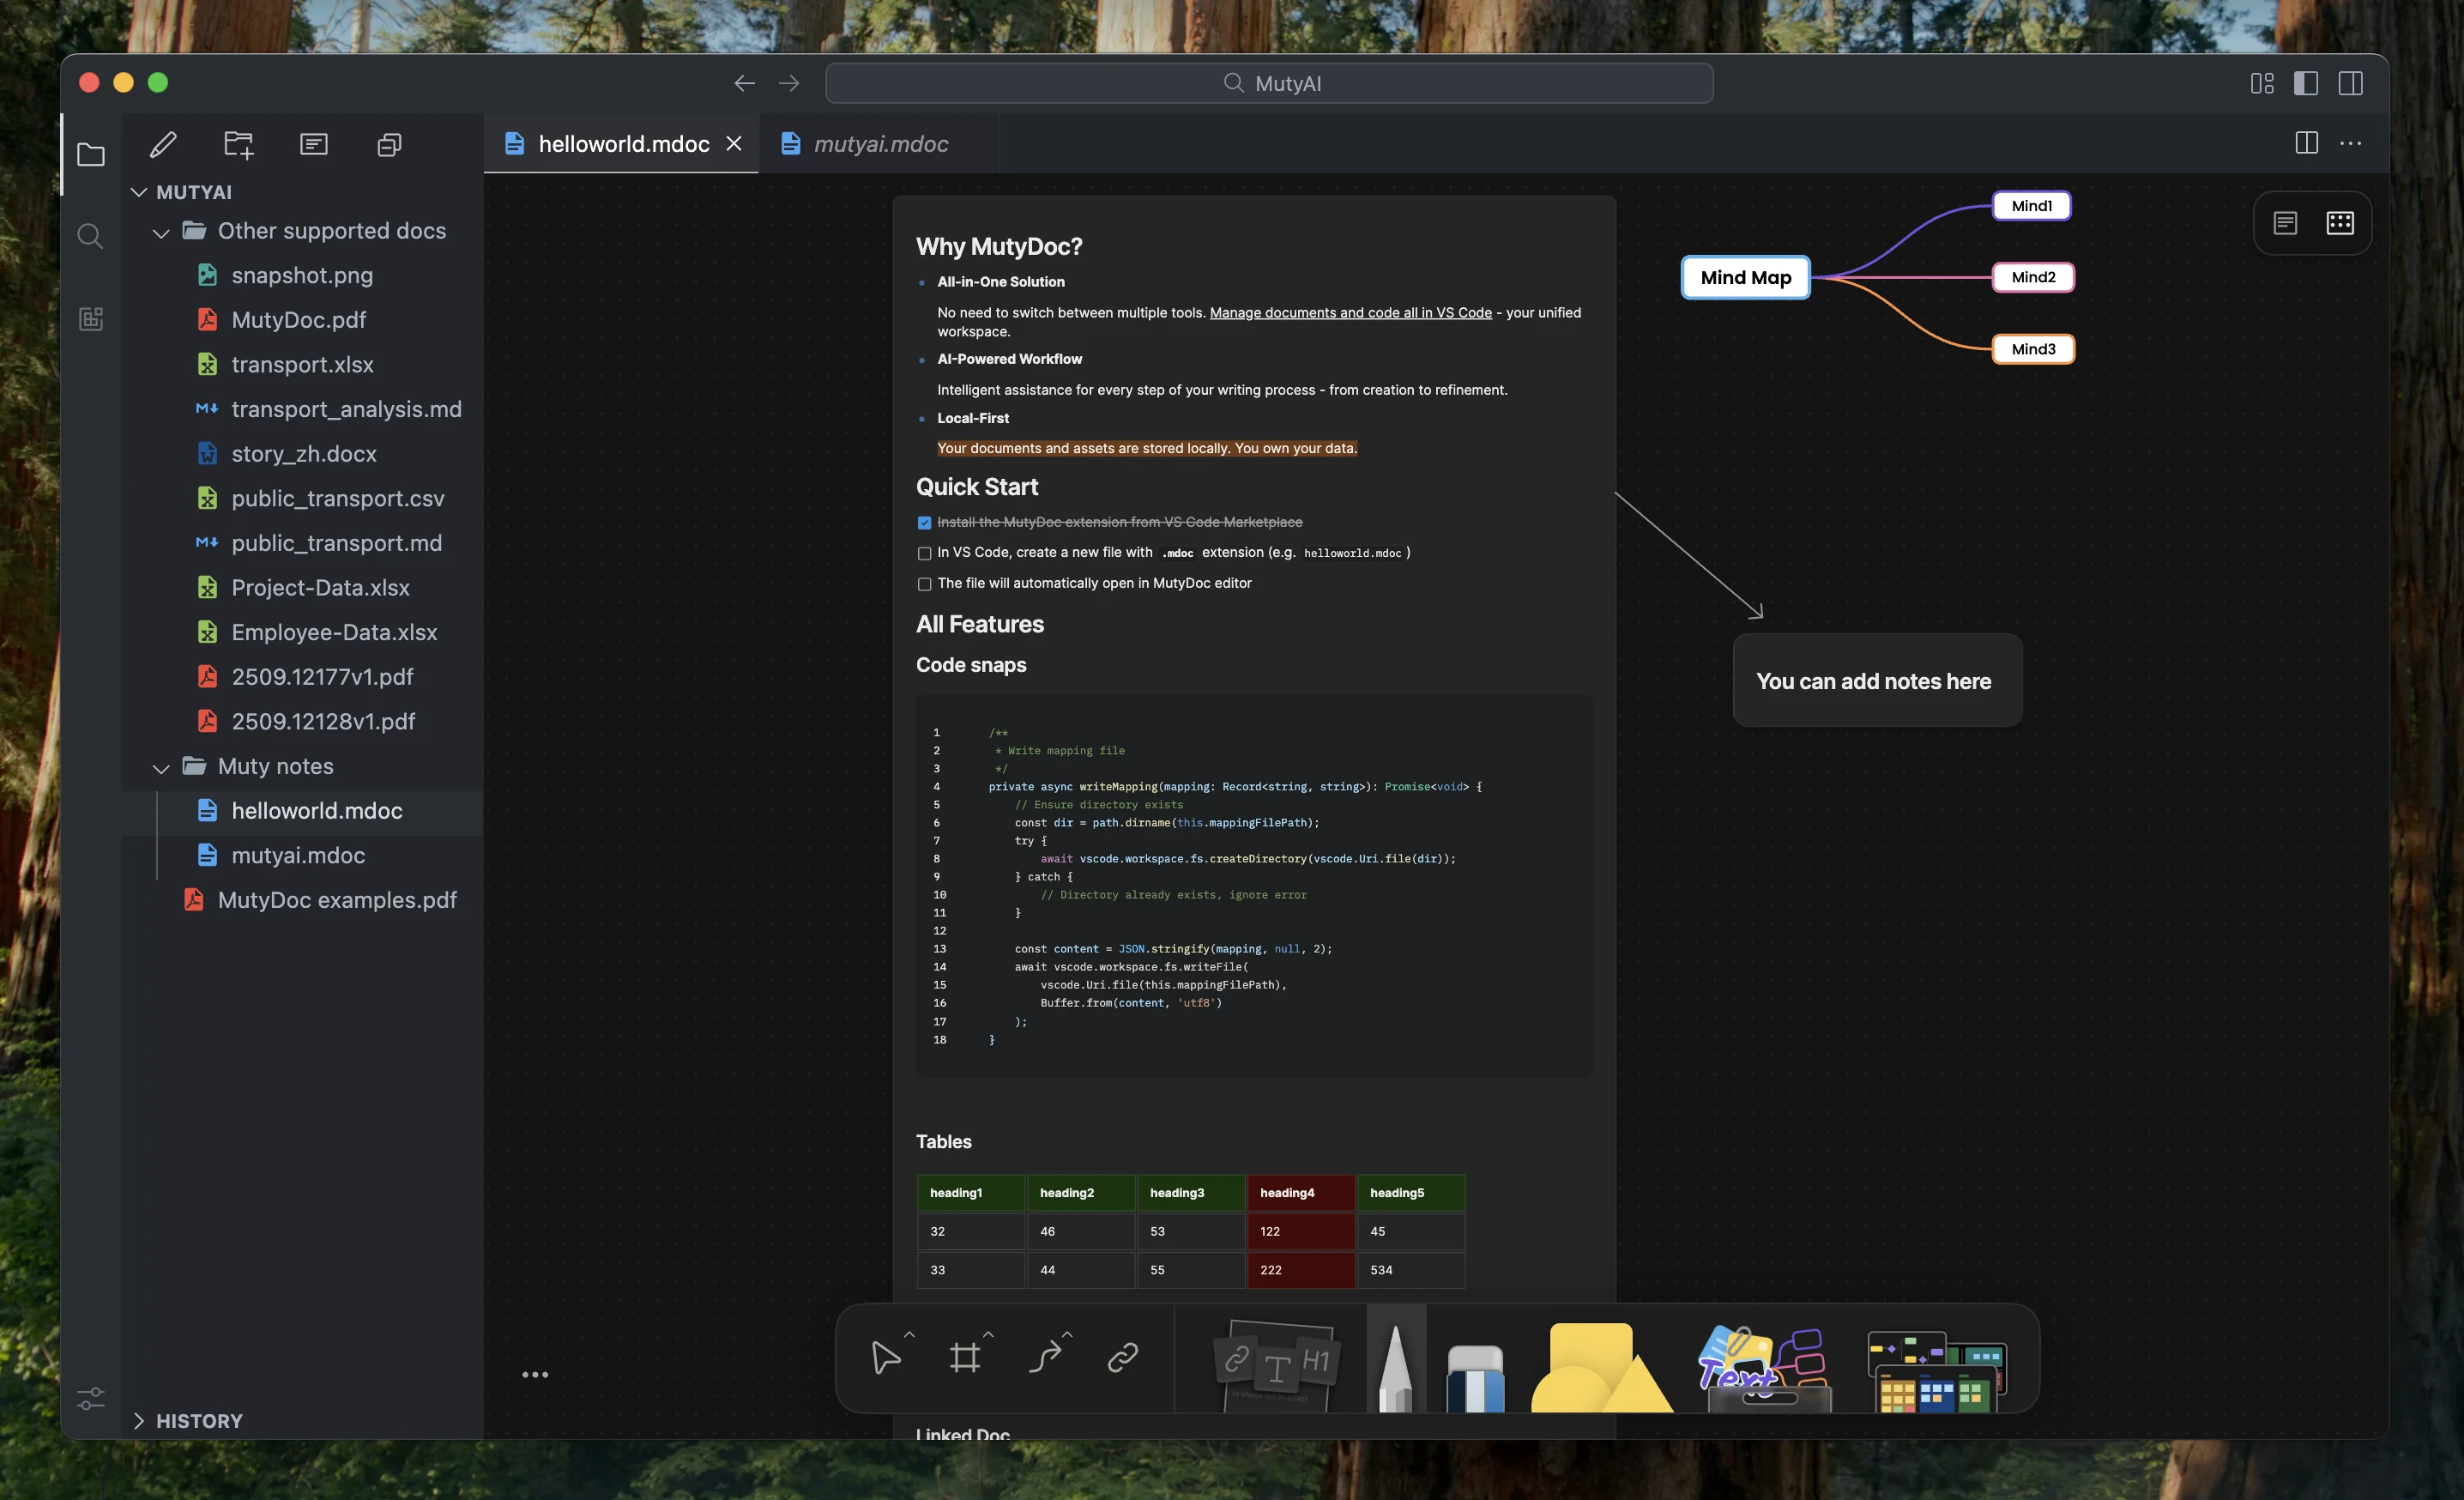Check the create new .mdoc file checkbox
The height and width of the screenshot is (1500, 2464).
924,553
